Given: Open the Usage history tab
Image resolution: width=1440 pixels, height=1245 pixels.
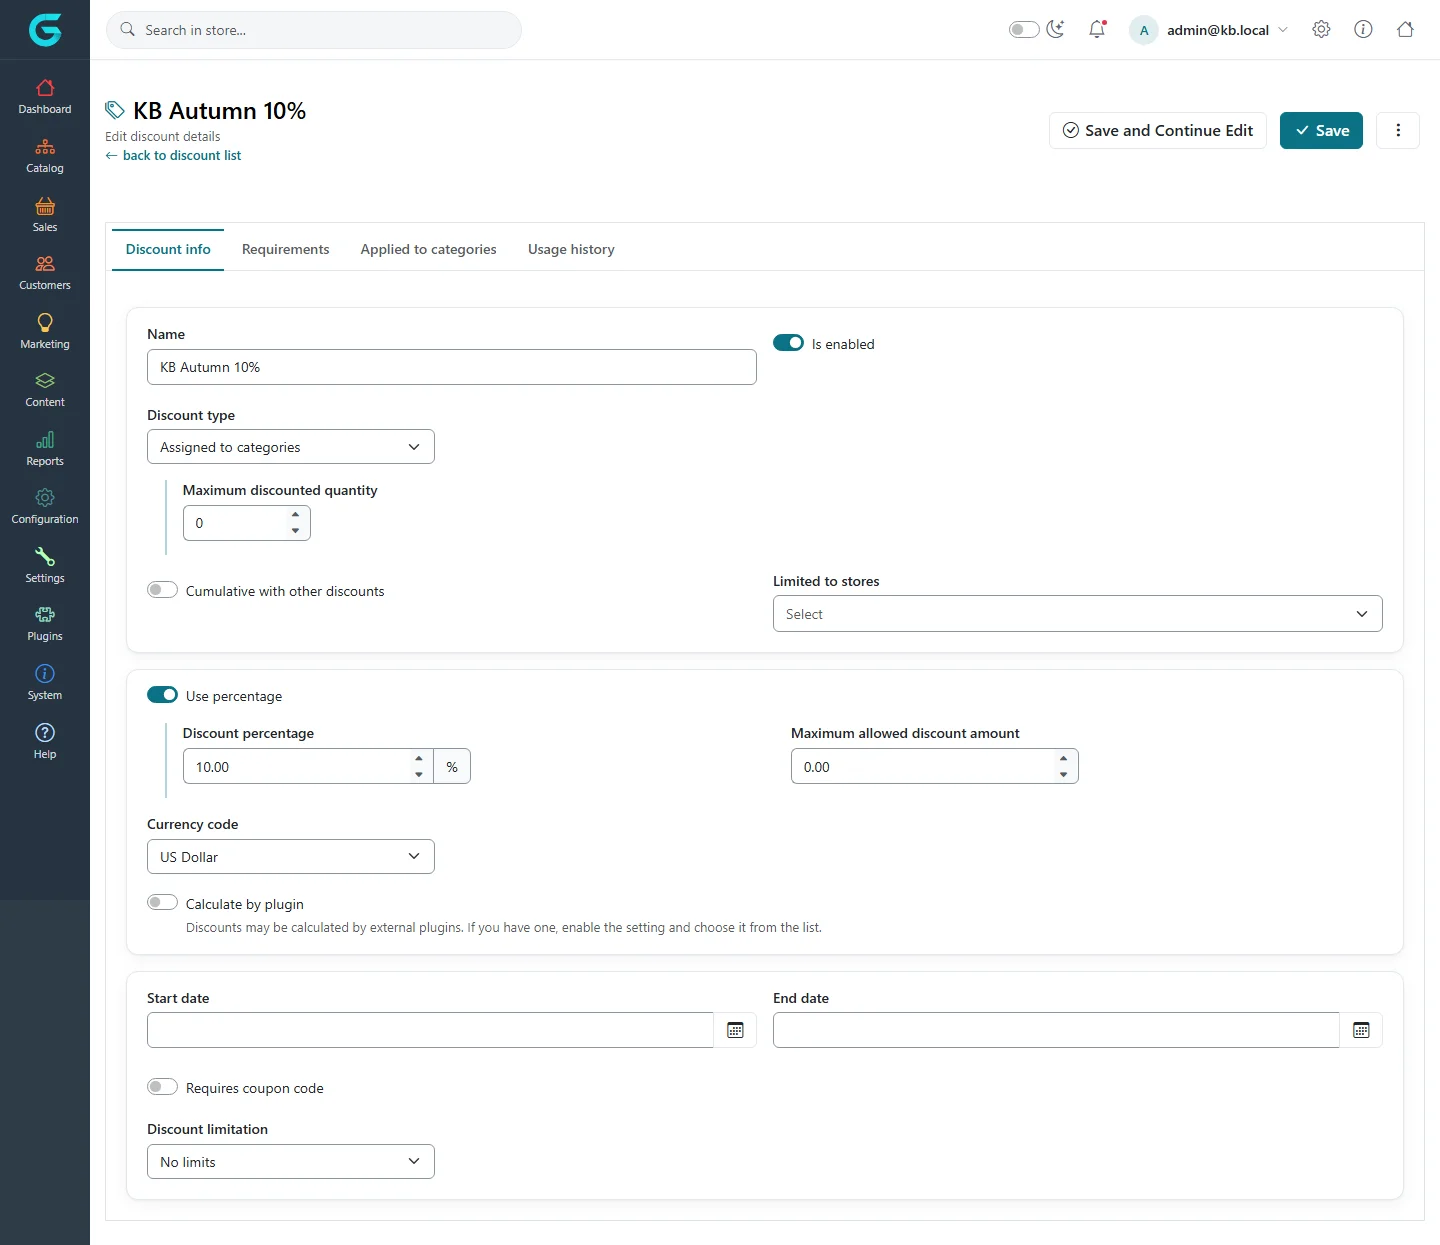Looking at the screenshot, I should pos(571,249).
